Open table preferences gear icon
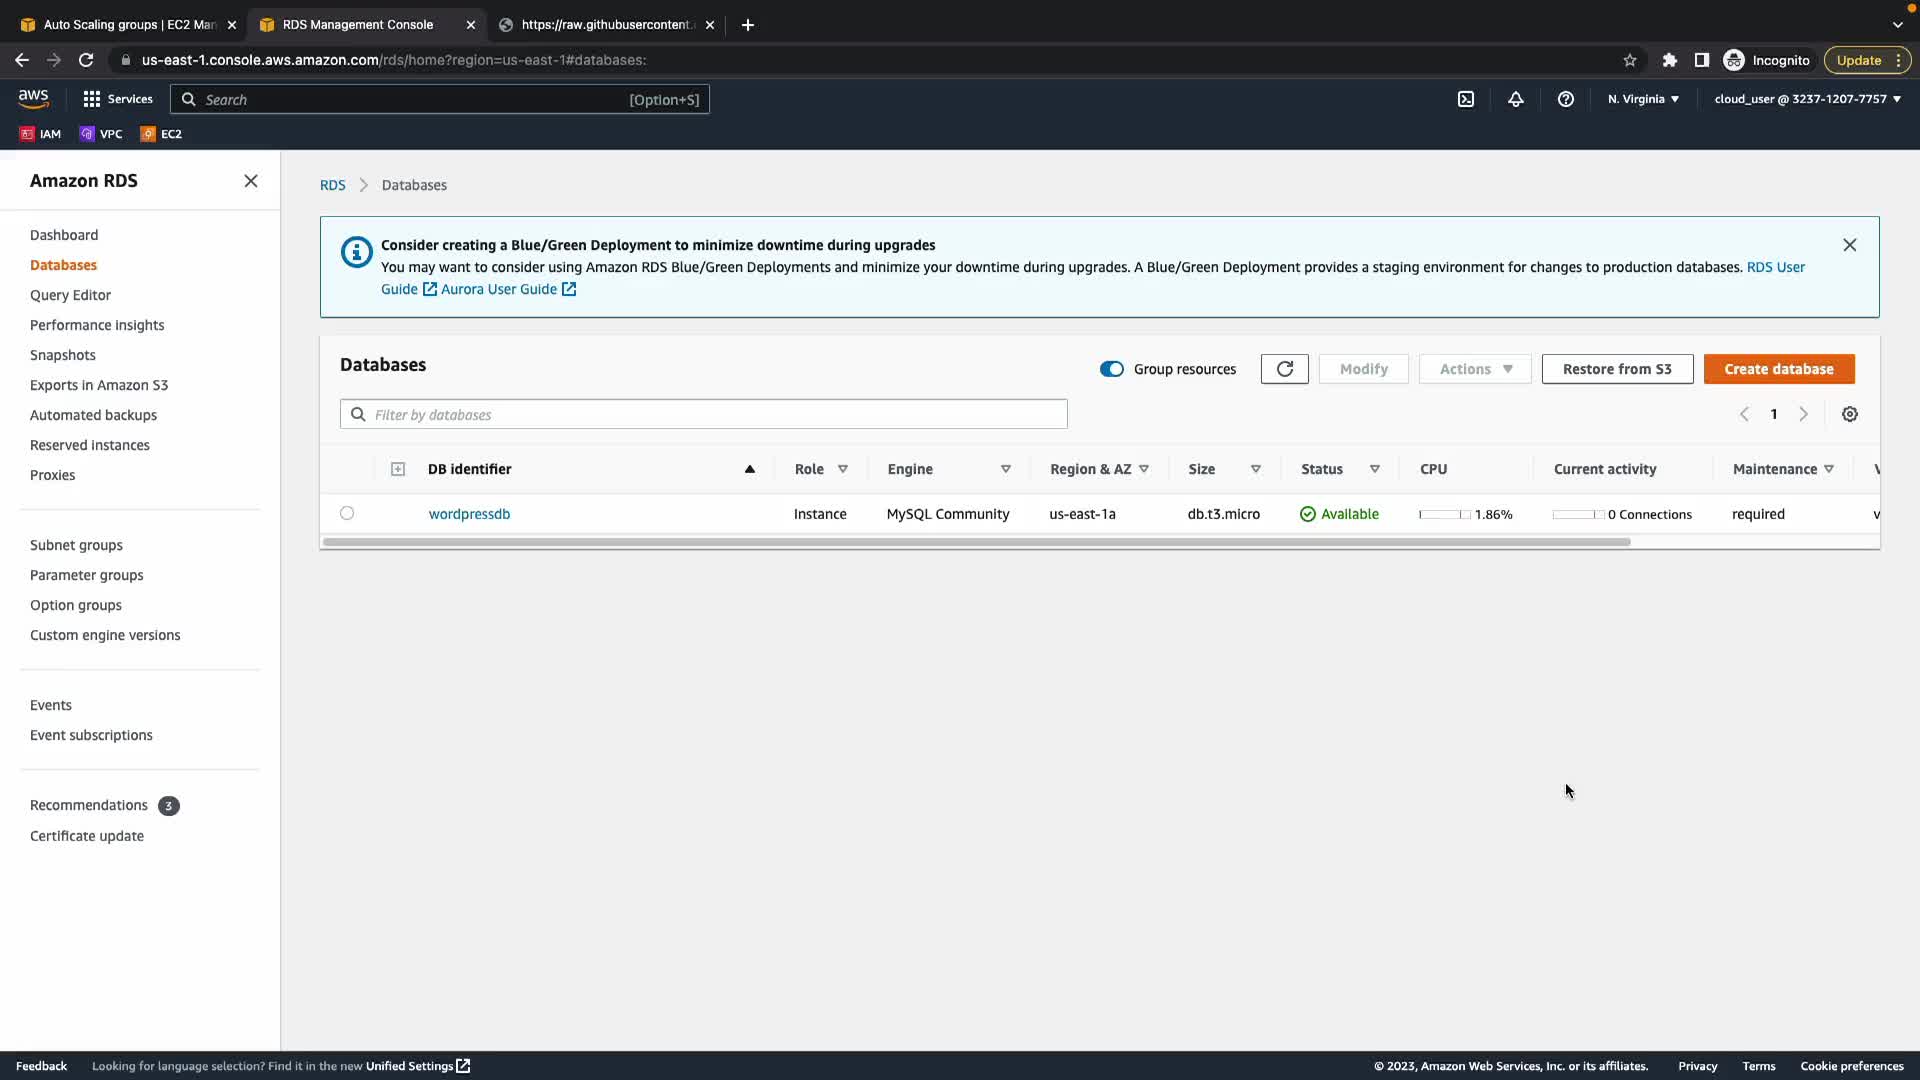1920x1080 pixels. (1850, 414)
